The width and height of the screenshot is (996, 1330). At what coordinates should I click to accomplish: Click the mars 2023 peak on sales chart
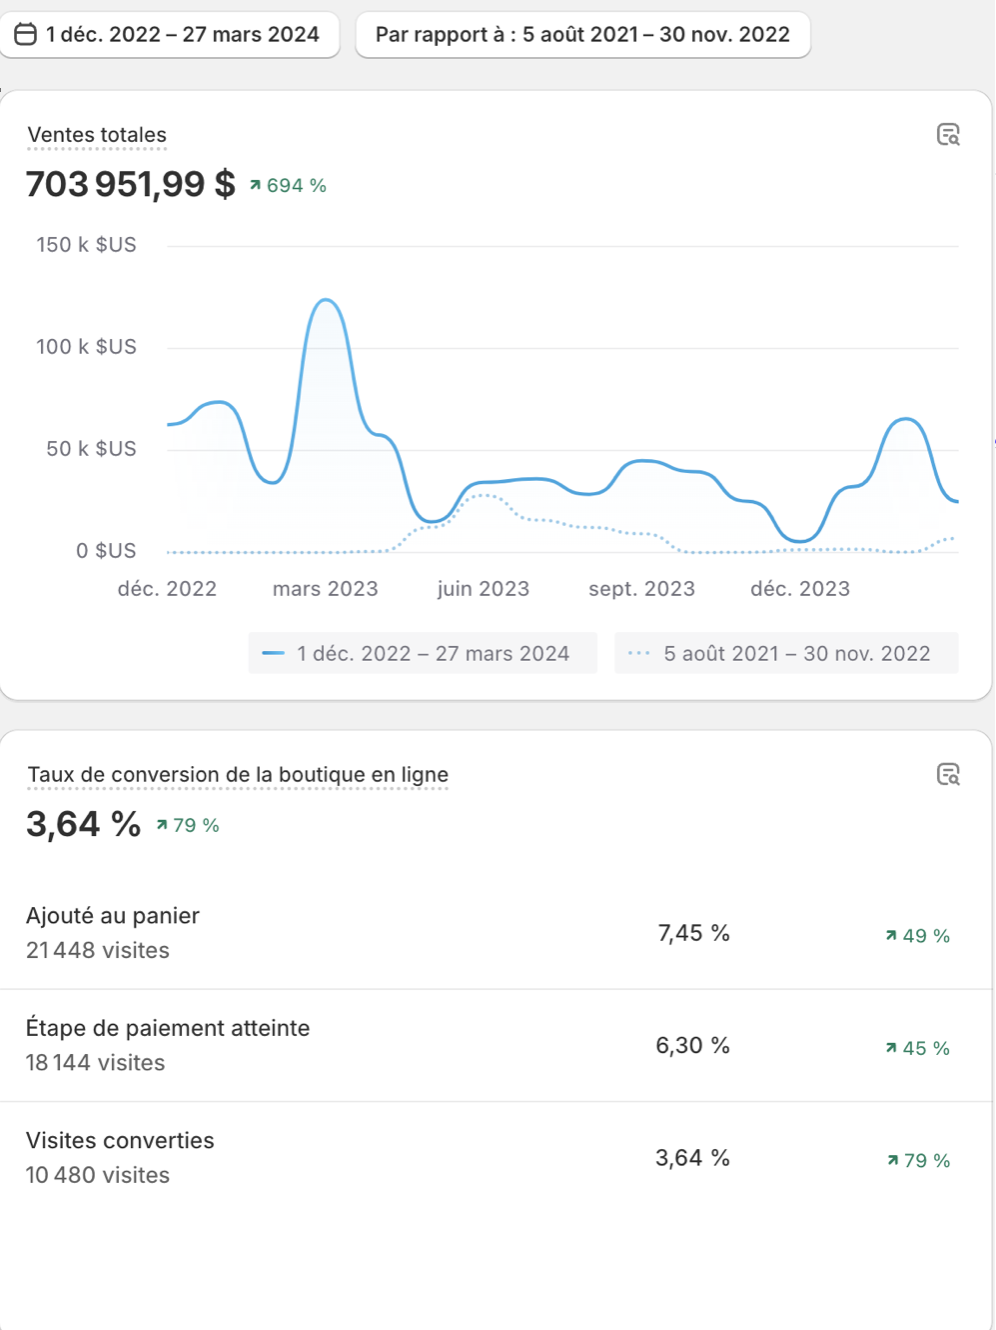(326, 300)
